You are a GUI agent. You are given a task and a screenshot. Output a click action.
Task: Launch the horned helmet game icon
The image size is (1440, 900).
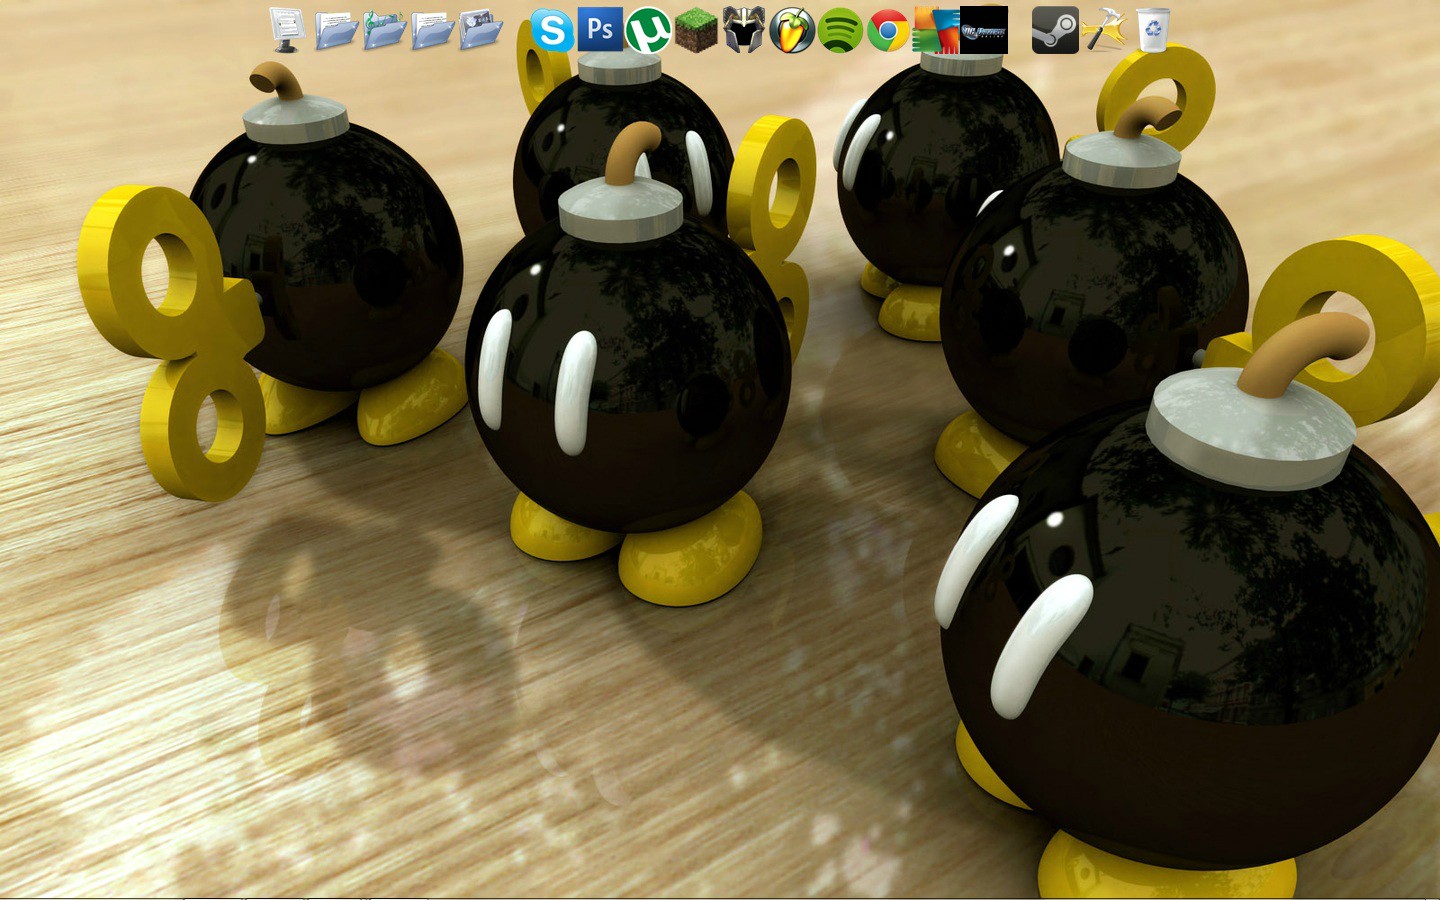point(744,30)
